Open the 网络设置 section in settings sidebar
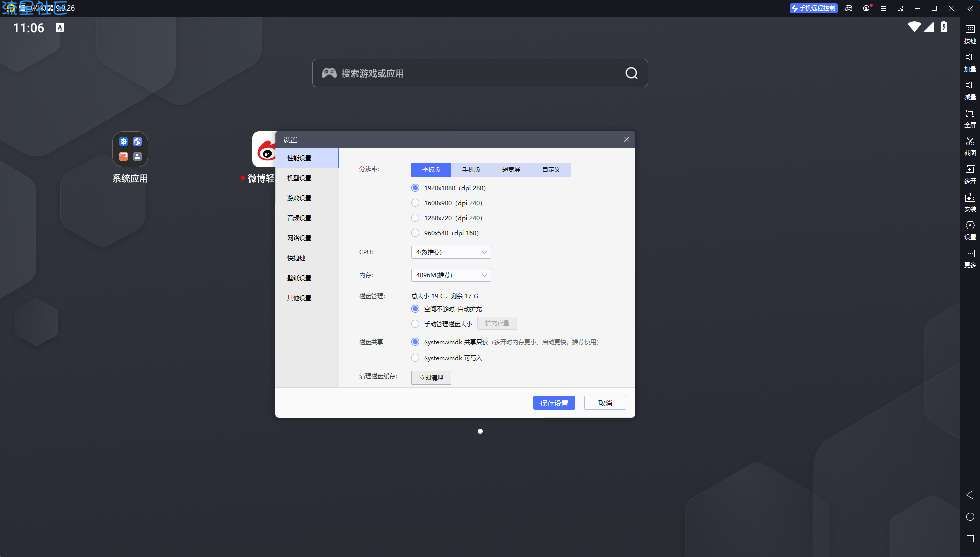Screen dimensions: 980x557 tap(299, 238)
